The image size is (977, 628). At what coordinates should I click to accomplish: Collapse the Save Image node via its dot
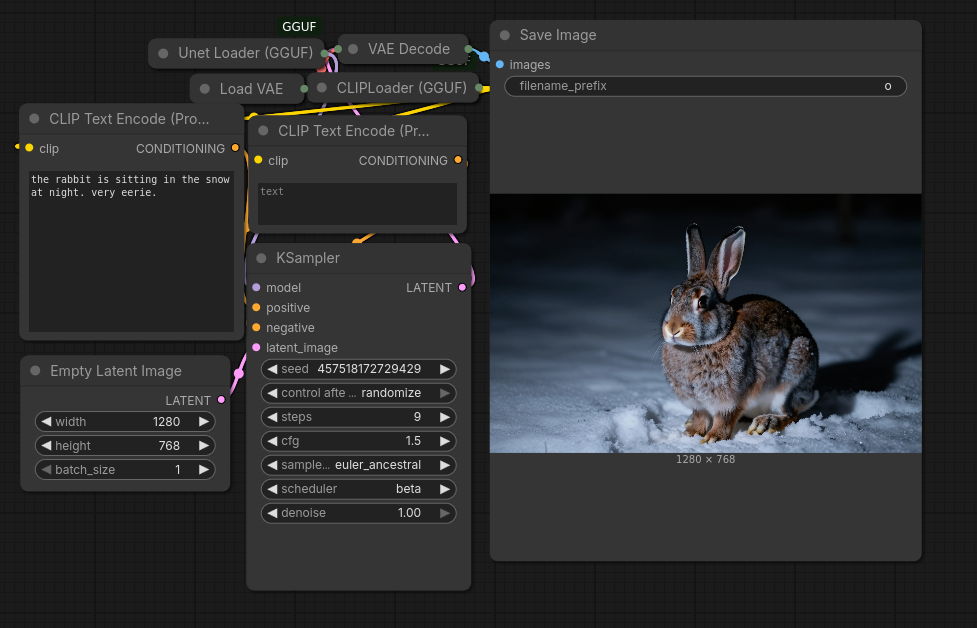[x=505, y=35]
